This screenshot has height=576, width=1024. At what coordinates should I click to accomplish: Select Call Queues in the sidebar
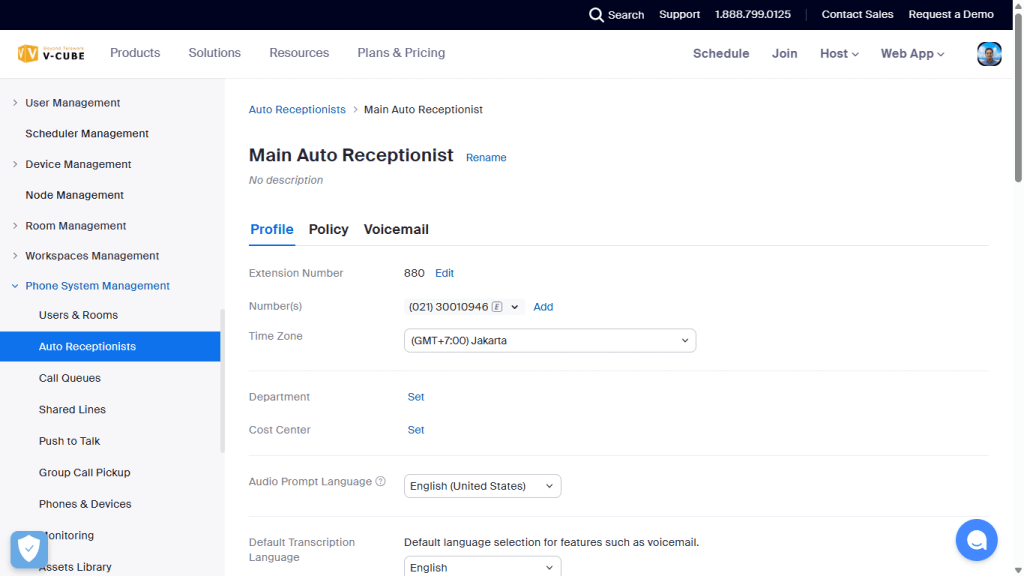click(x=70, y=378)
